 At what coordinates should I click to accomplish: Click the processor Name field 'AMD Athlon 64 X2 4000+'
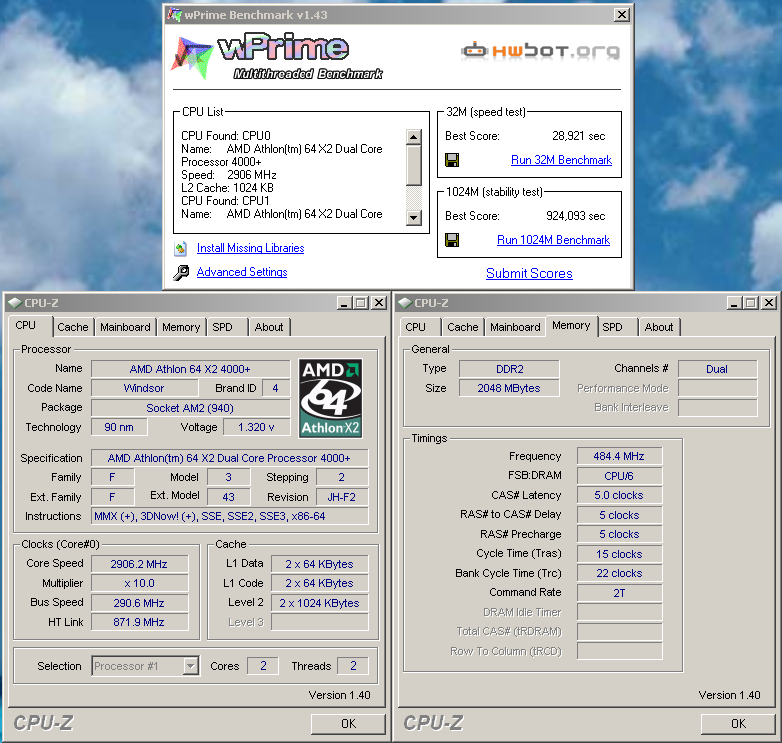(190, 369)
